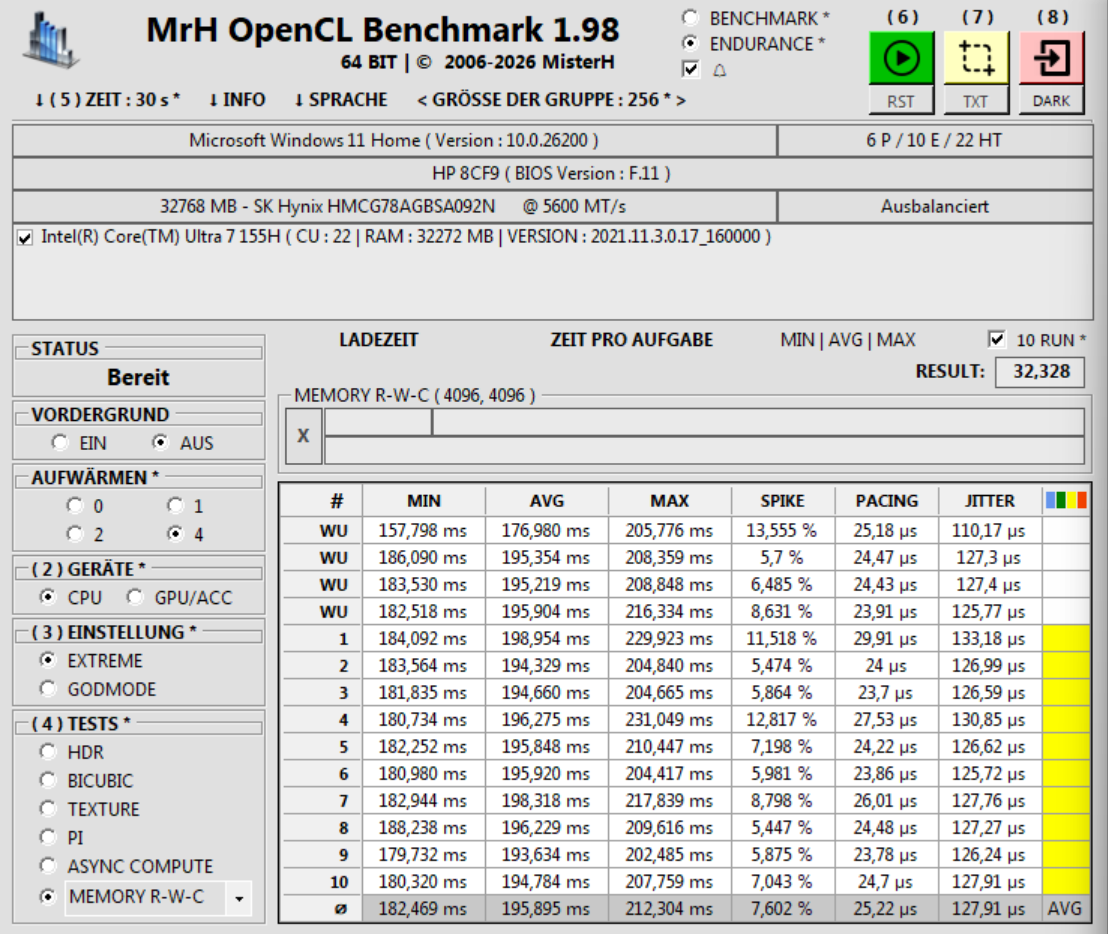This screenshot has height=934, width=1108.
Task: Choose GPU/ACC as device
Action: [134, 597]
